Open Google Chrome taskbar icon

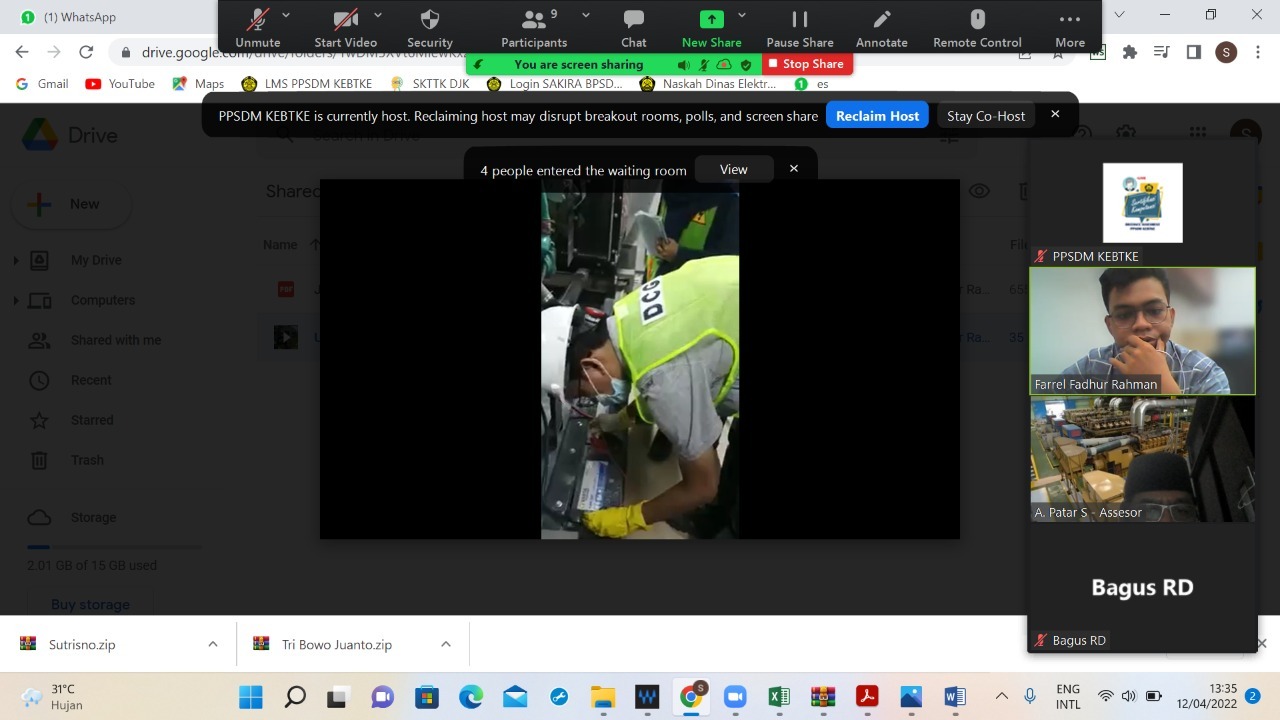691,697
